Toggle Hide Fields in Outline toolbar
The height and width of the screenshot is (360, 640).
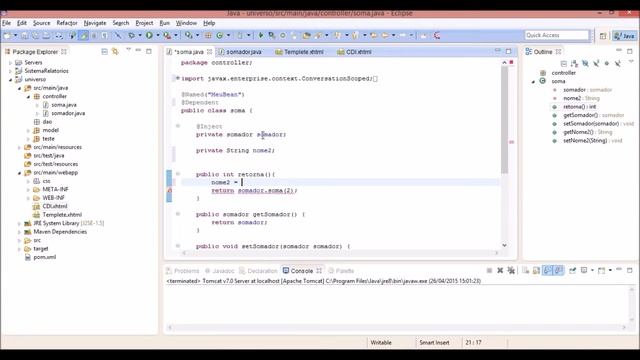point(585,63)
